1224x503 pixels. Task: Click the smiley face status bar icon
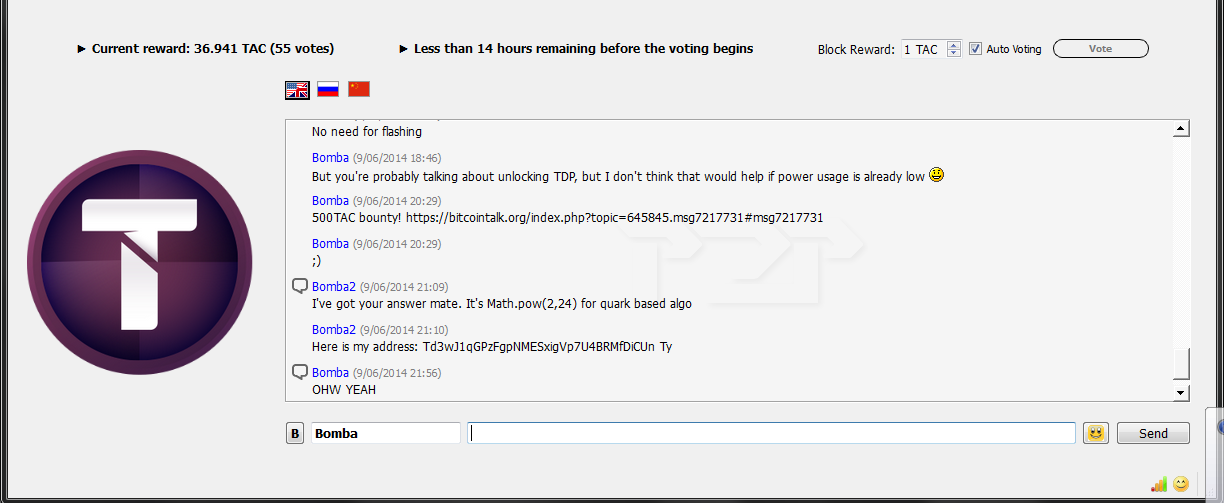pyautogui.click(x=1181, y=484)
